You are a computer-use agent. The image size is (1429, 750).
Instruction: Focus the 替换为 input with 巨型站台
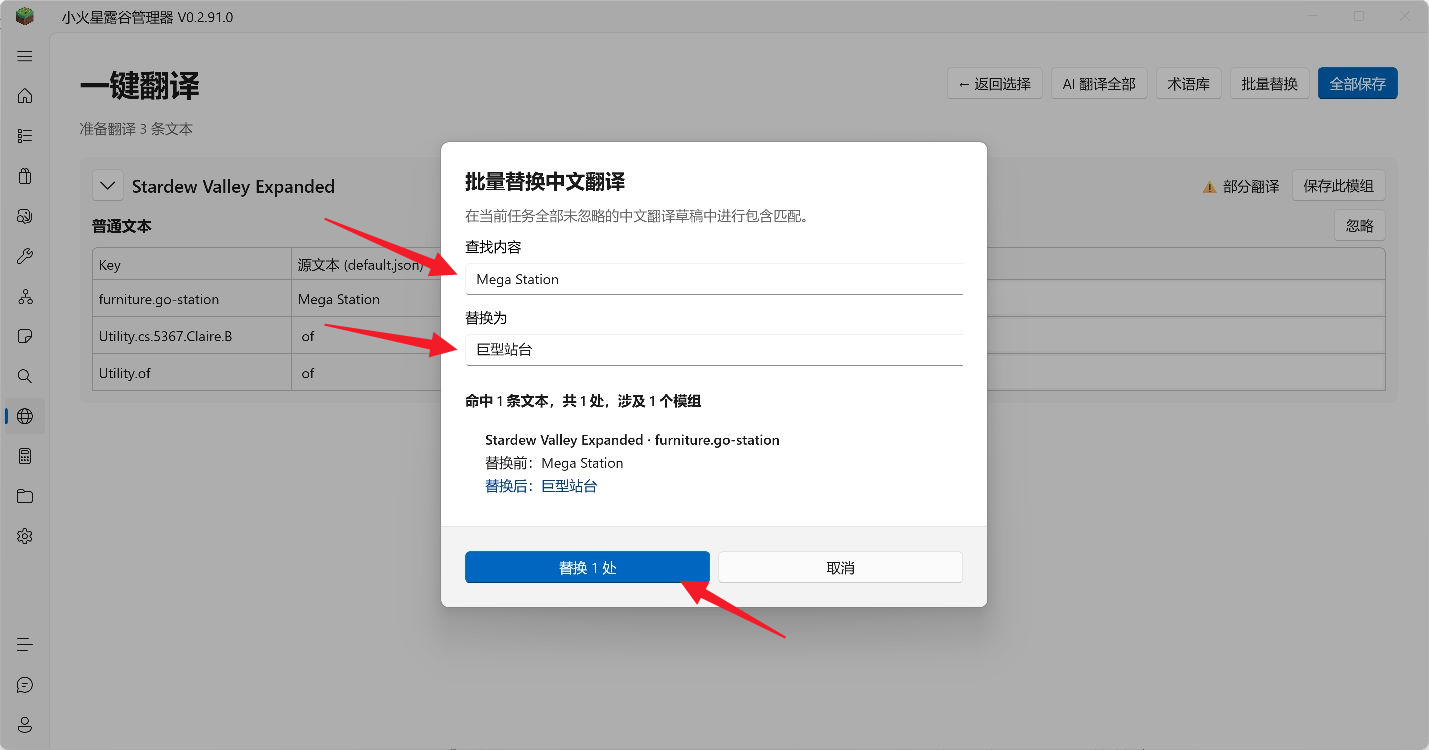[714, 350]
